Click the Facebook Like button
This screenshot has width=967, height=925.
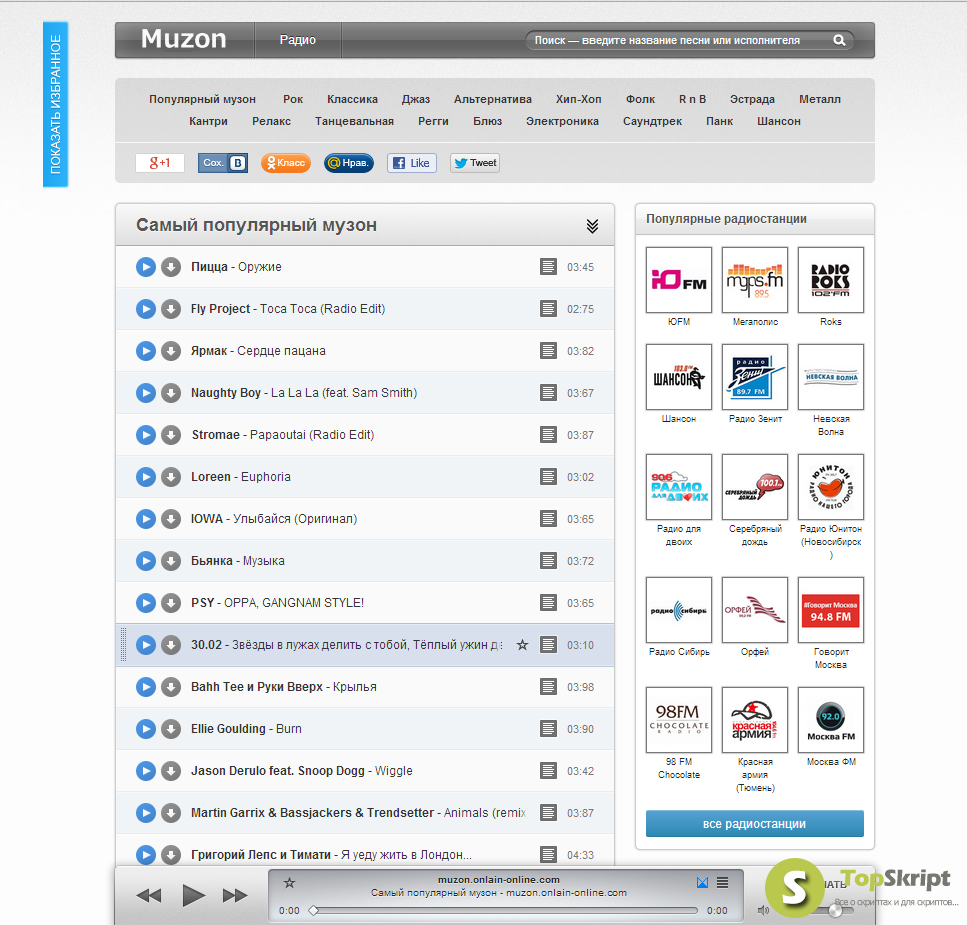[x=412, y=163]
